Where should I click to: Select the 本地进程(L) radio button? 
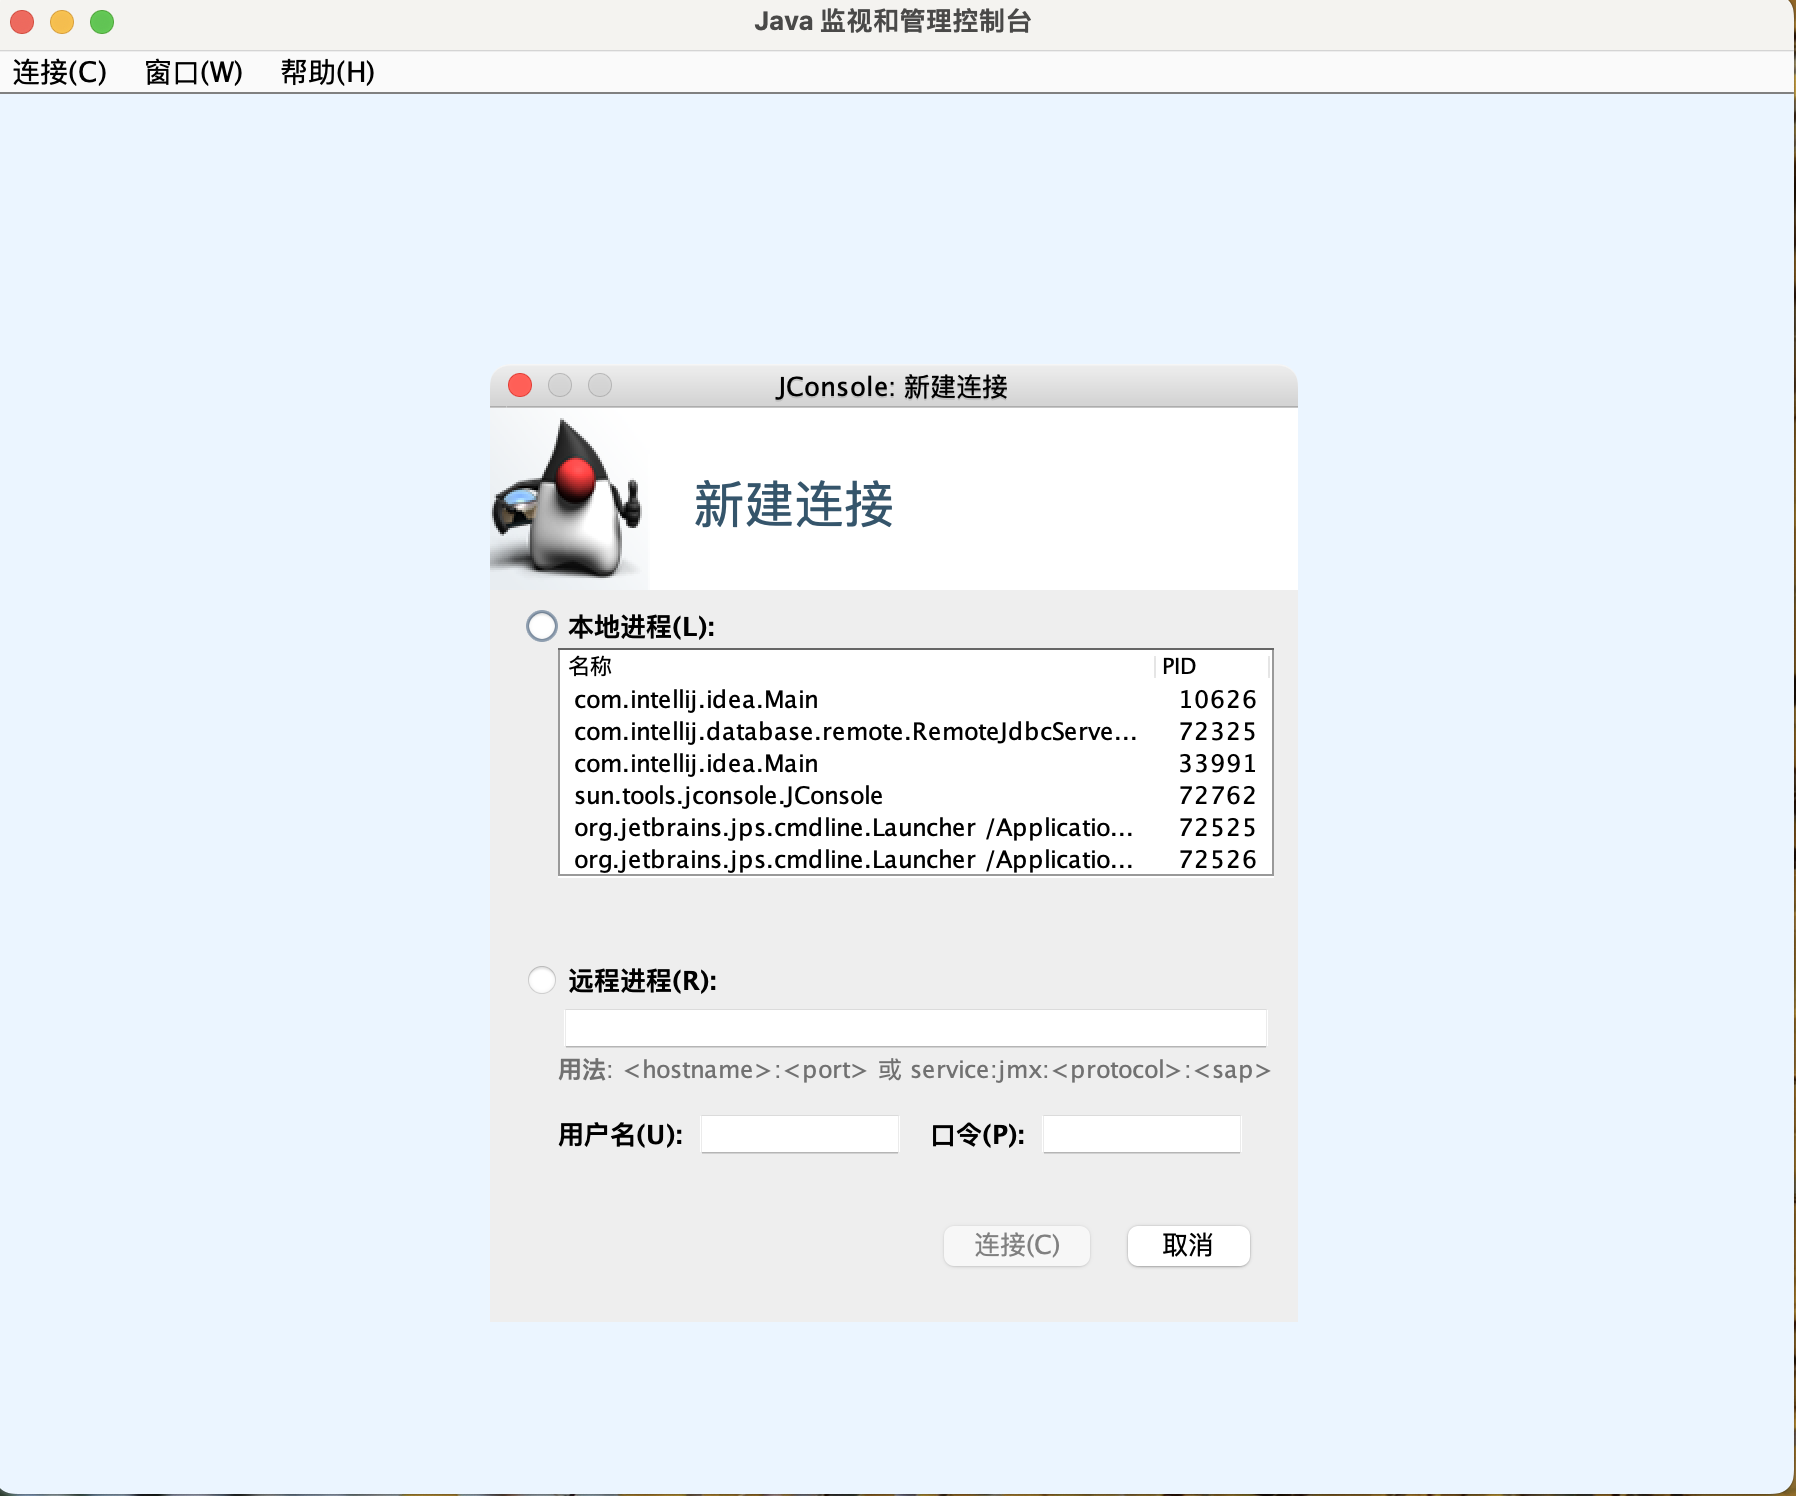tap(542, 627)
